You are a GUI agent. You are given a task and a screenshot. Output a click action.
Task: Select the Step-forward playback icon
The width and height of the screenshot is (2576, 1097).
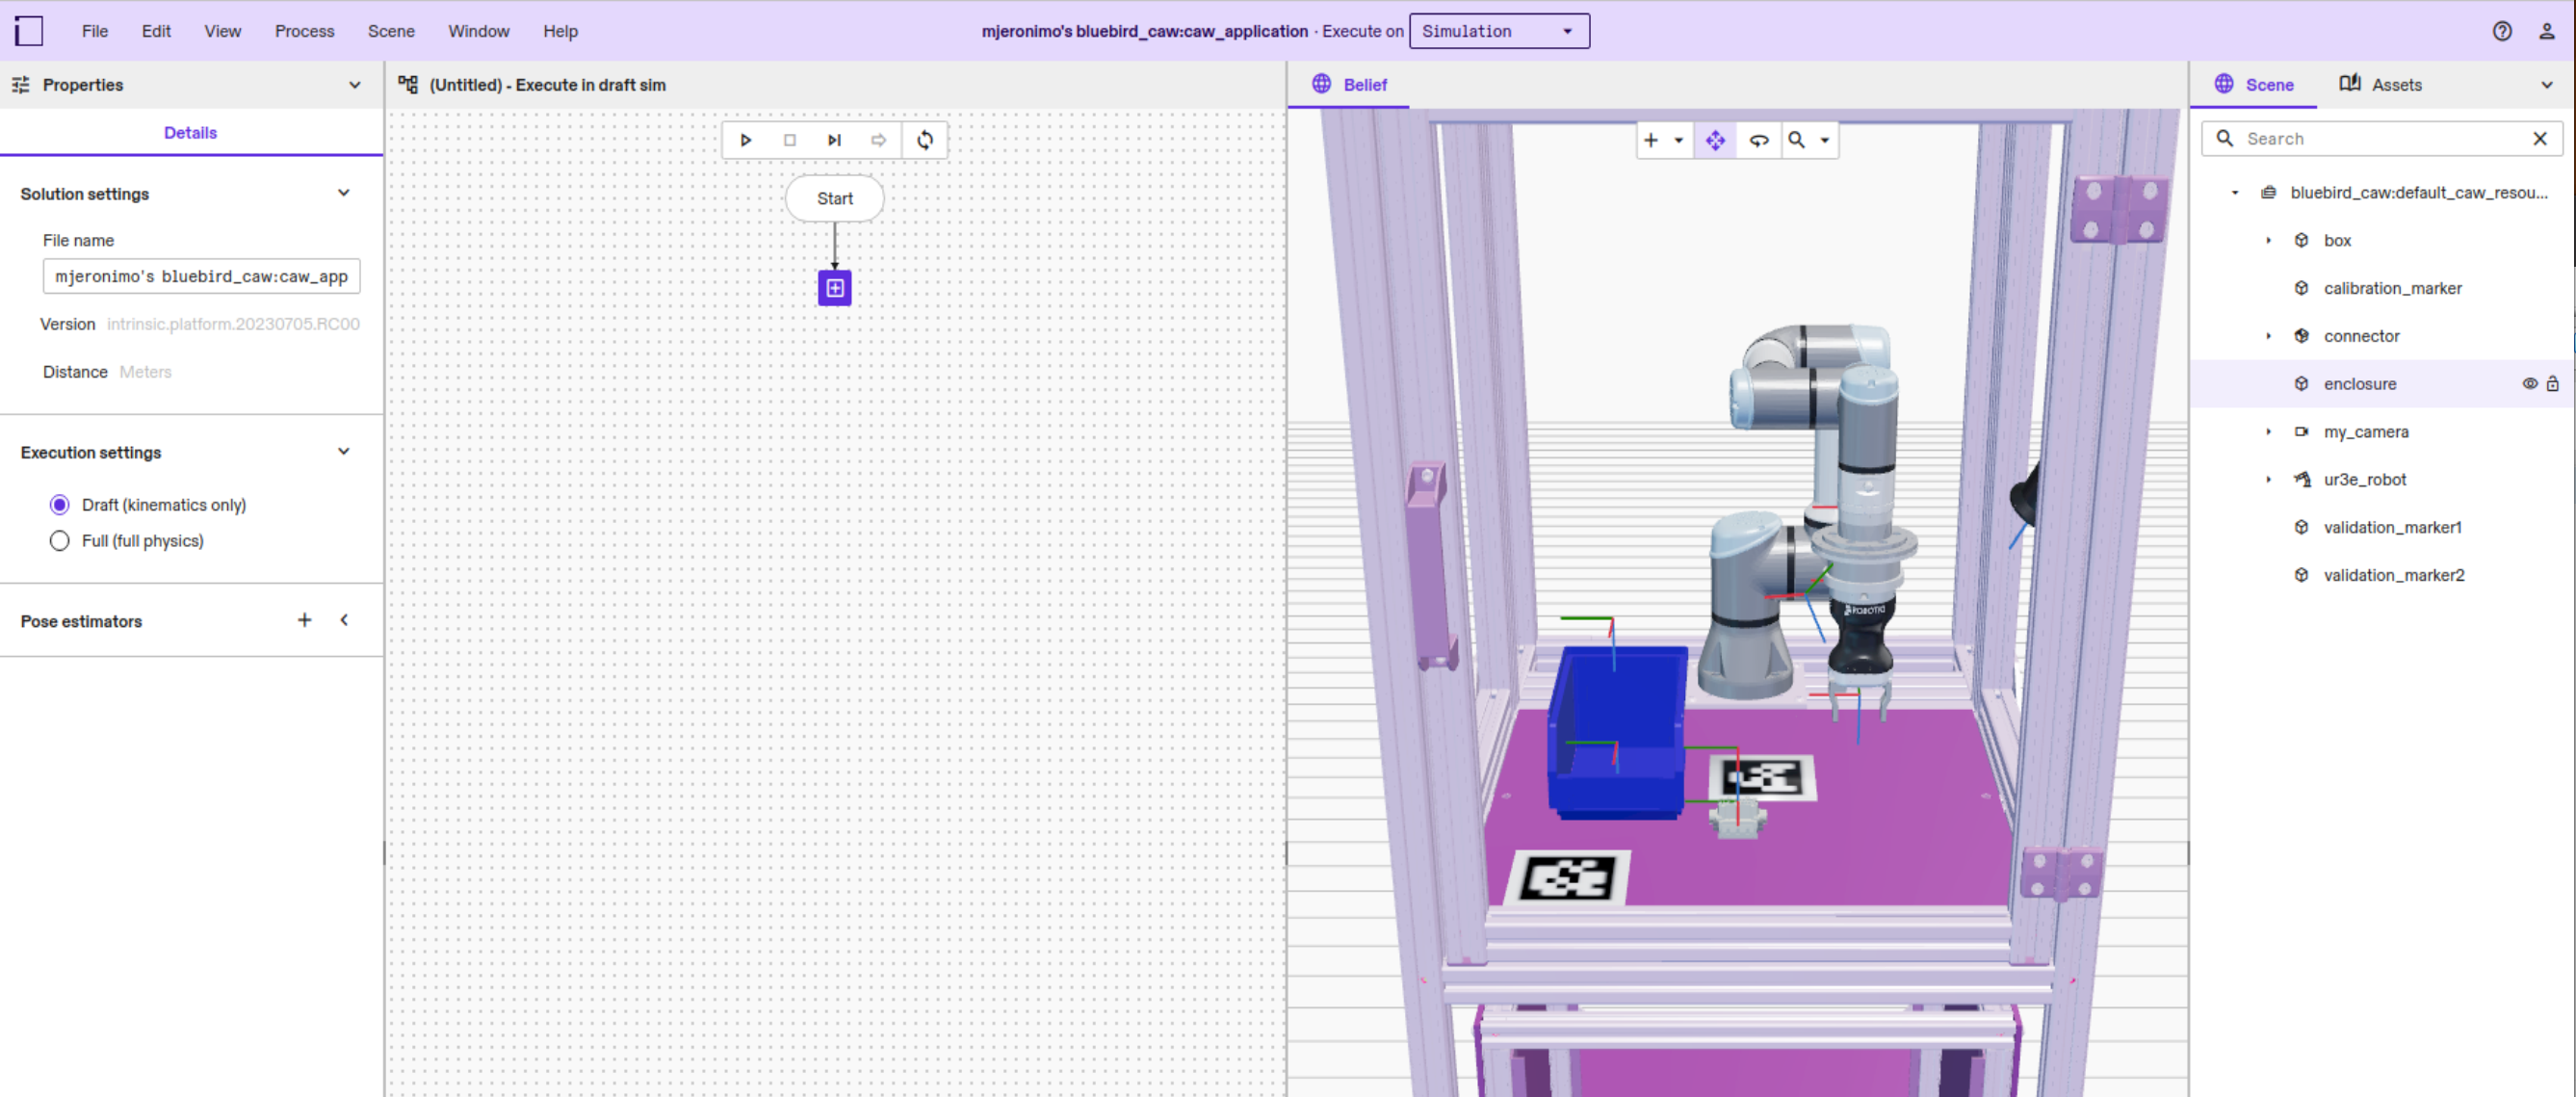[x=834, y=140]
